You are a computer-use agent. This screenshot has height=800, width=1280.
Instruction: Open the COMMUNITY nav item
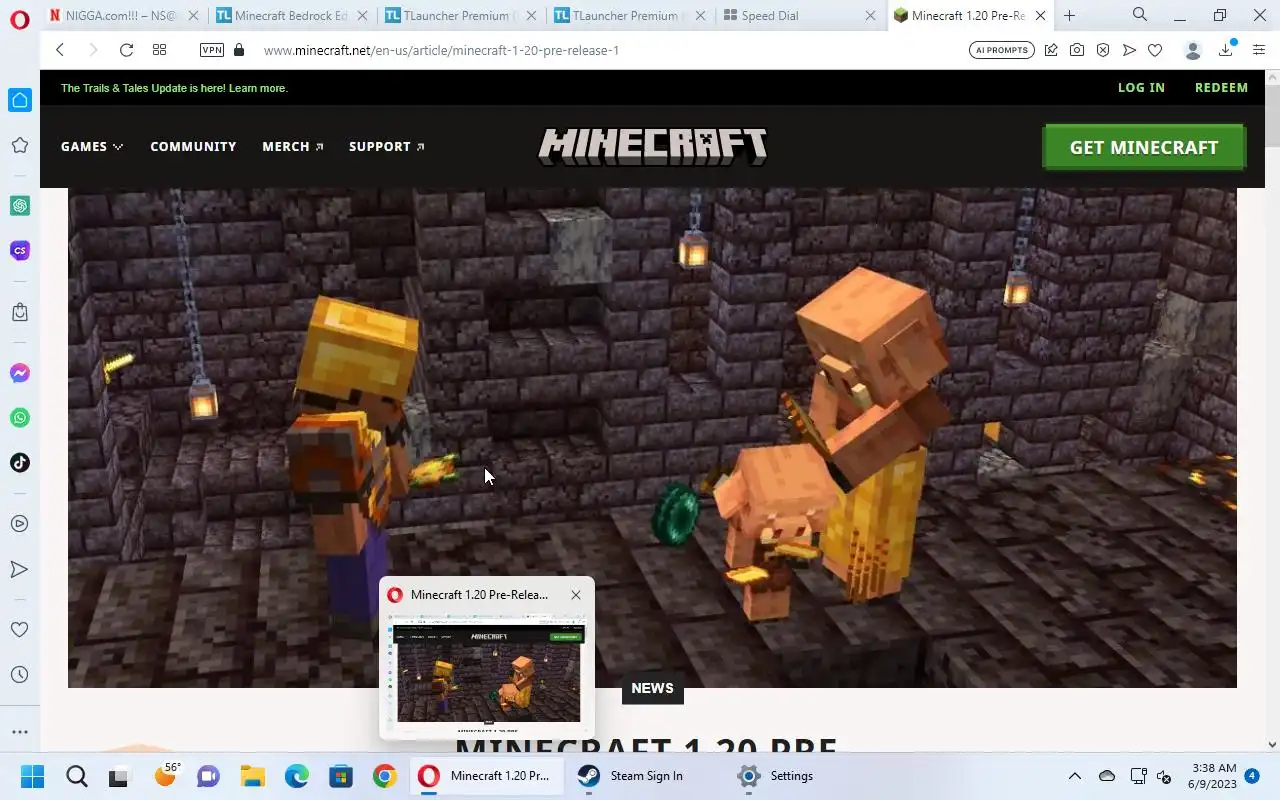[193, 146]
